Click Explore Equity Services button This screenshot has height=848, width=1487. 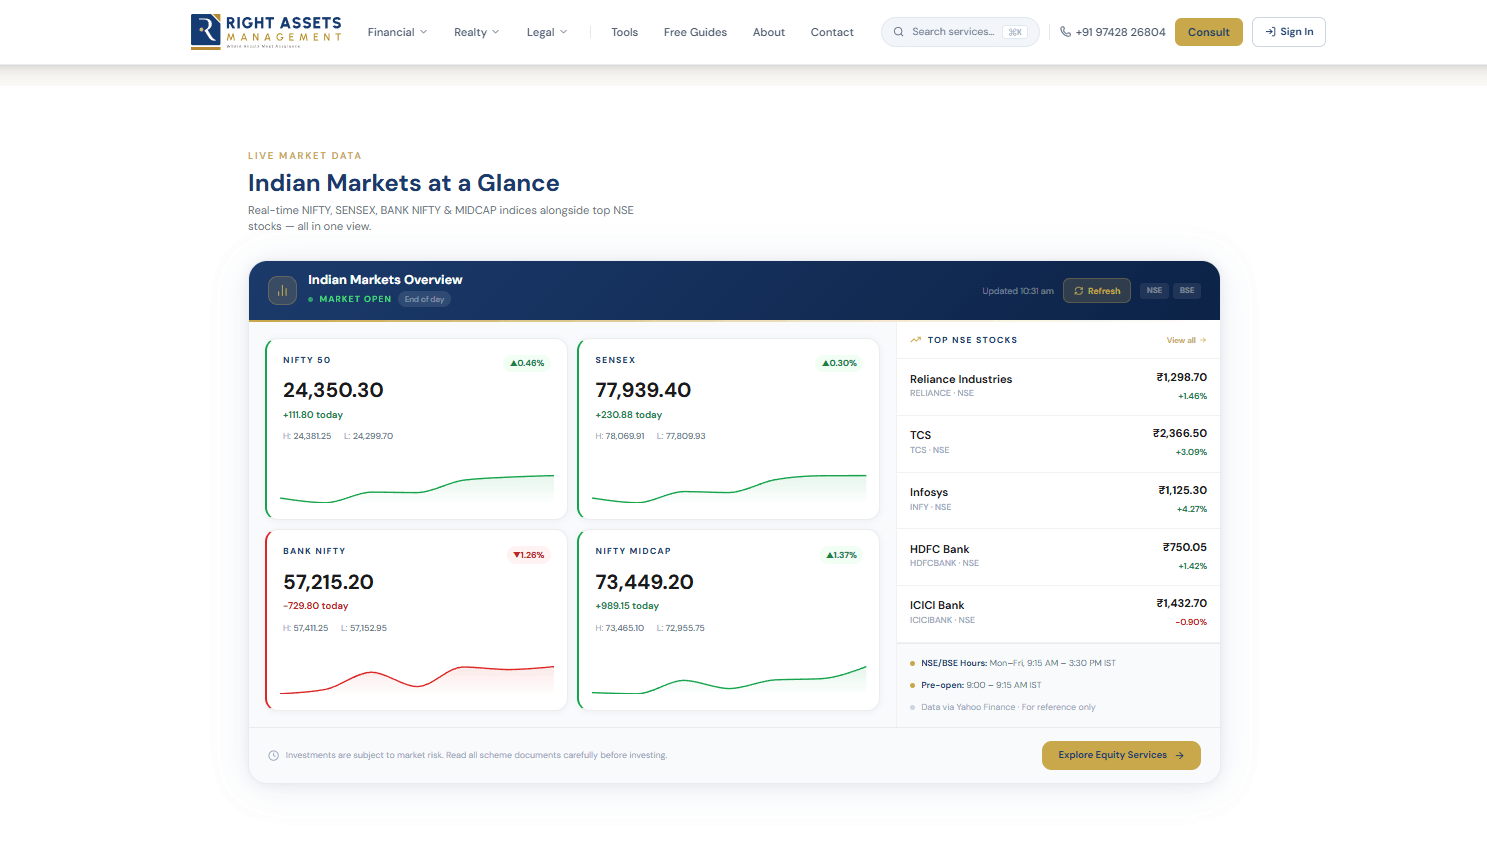(x=1121, y=755)
